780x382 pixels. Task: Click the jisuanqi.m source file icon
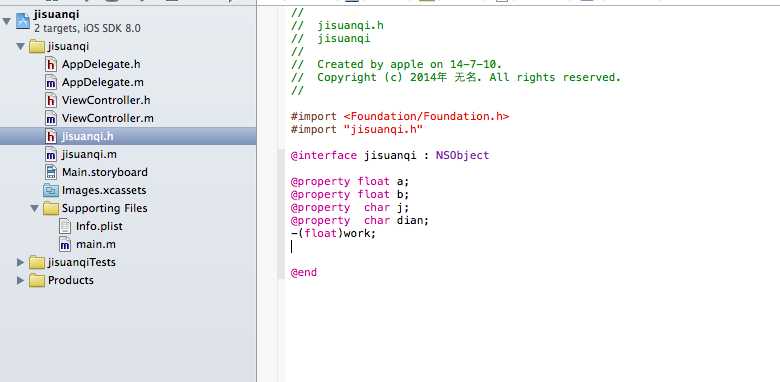pos(51,154)
